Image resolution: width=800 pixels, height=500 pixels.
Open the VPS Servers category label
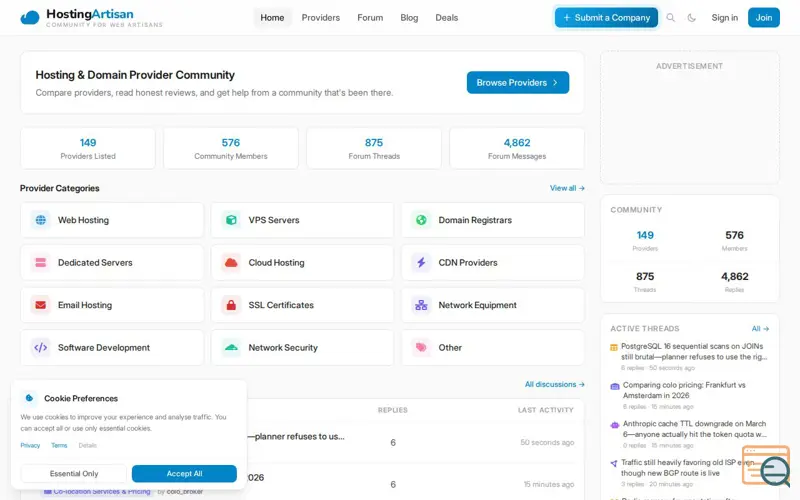point(274,220)
